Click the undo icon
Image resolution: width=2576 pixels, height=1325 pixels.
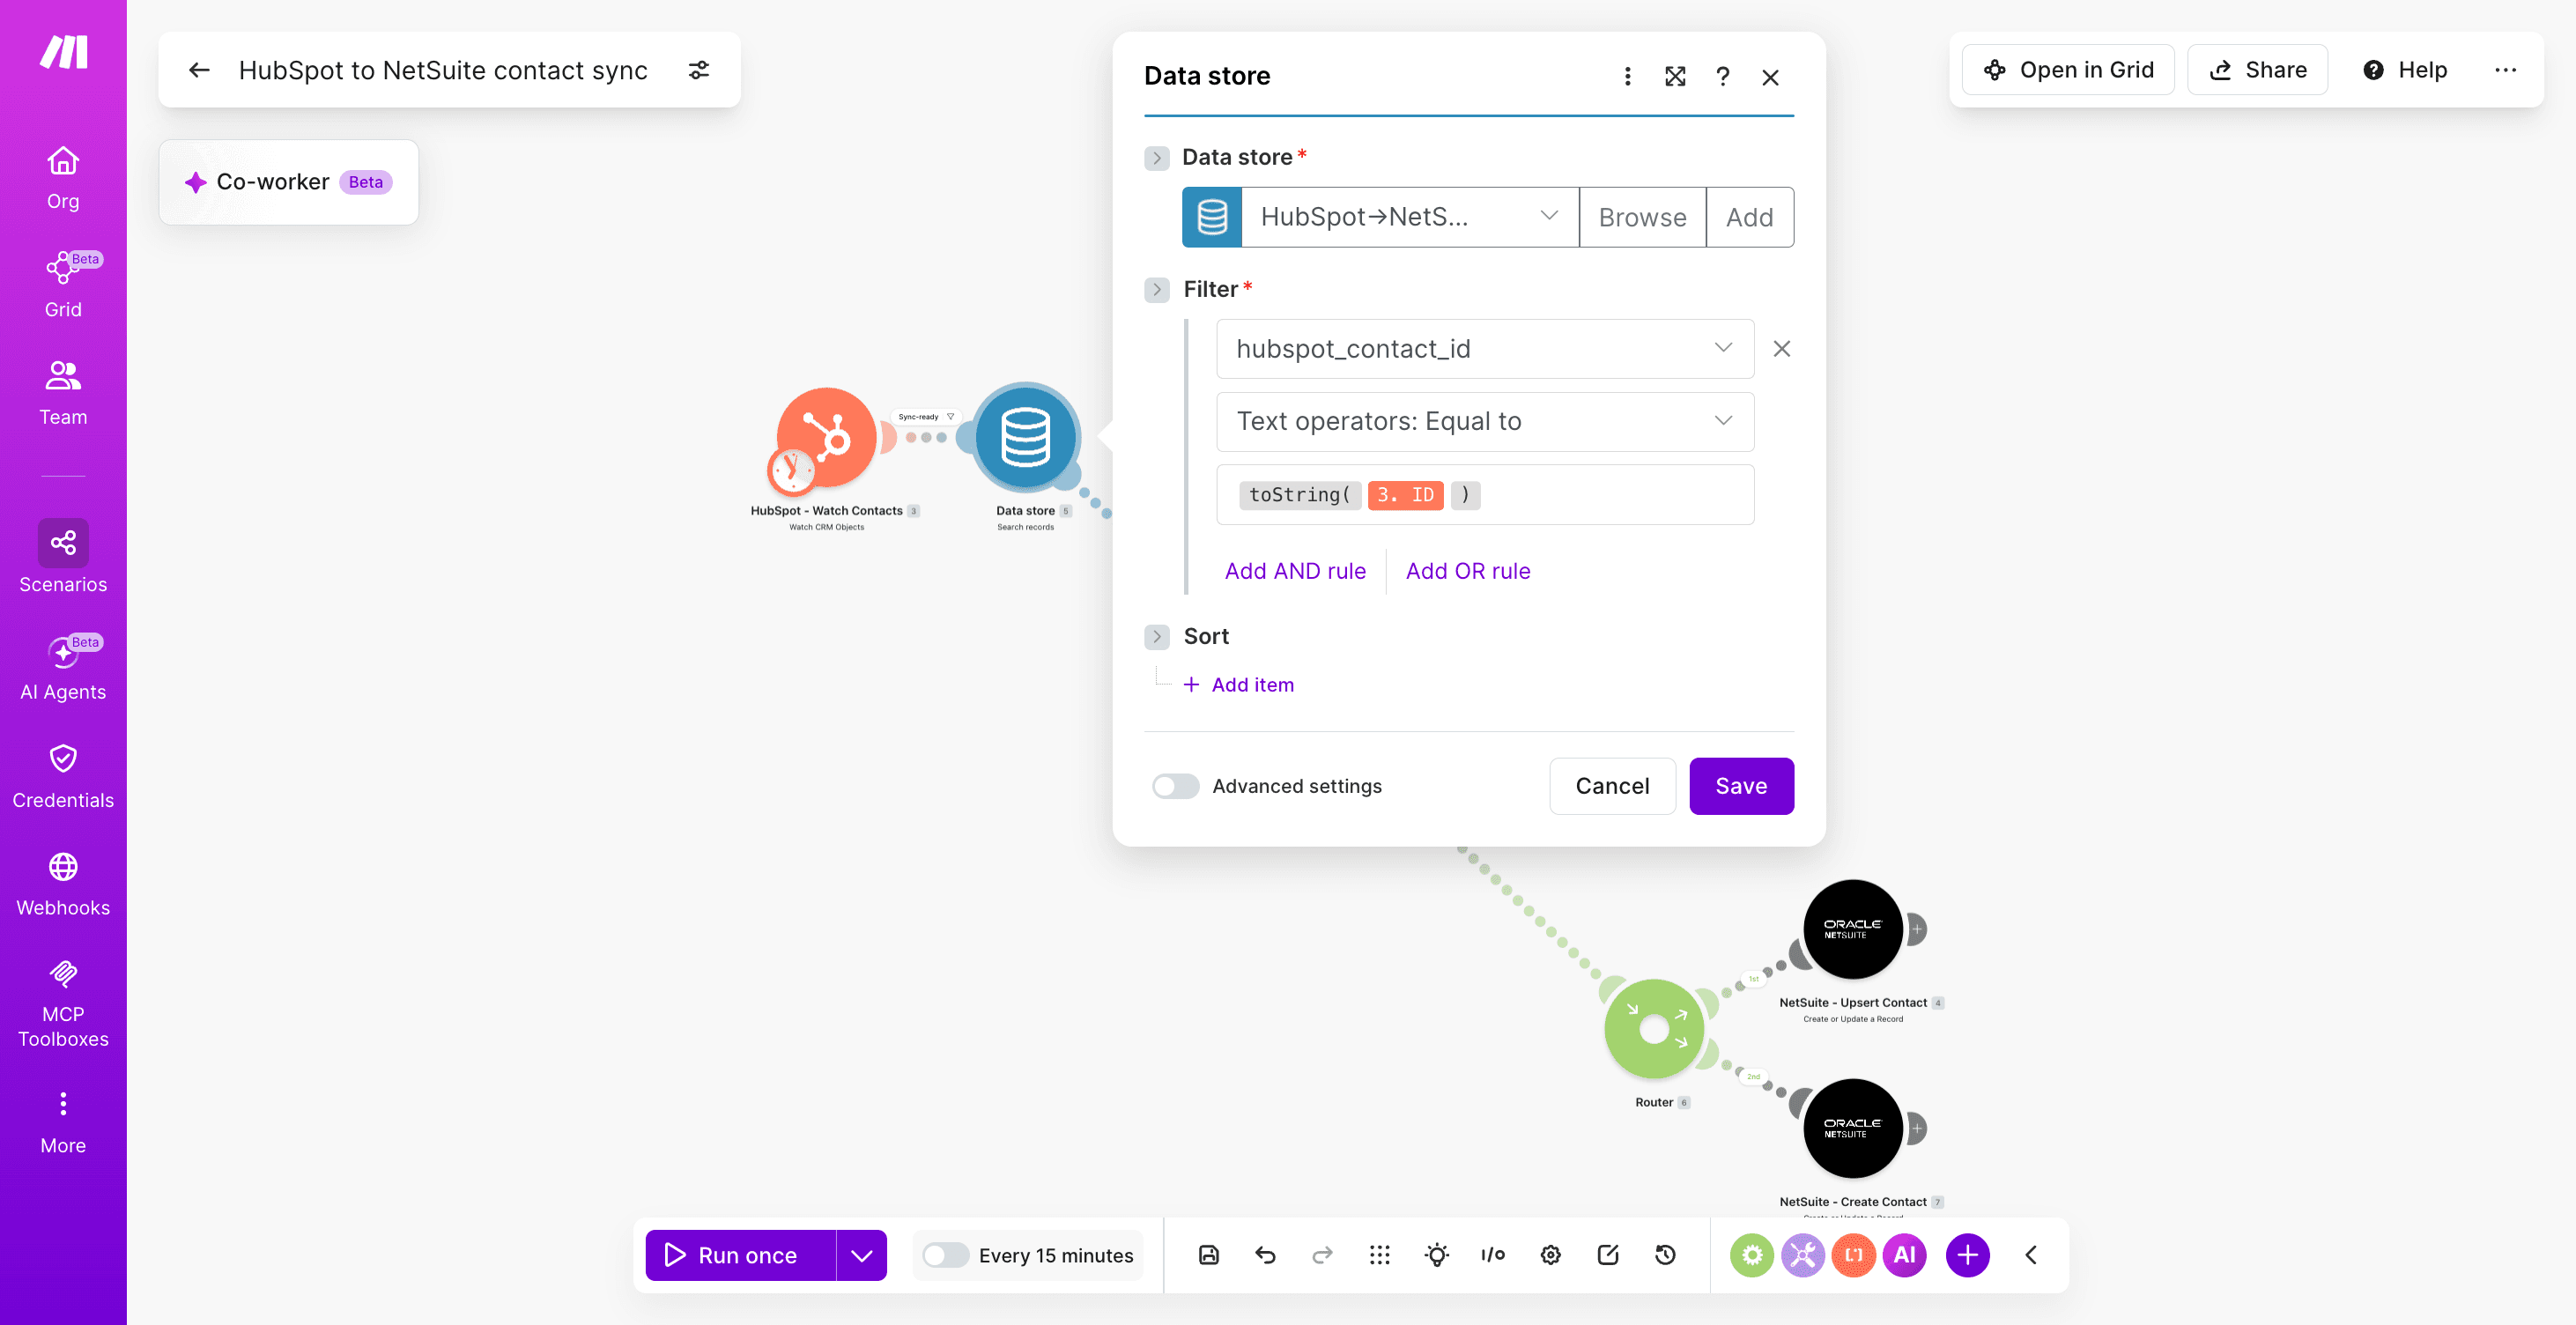coord(1265,1255)
